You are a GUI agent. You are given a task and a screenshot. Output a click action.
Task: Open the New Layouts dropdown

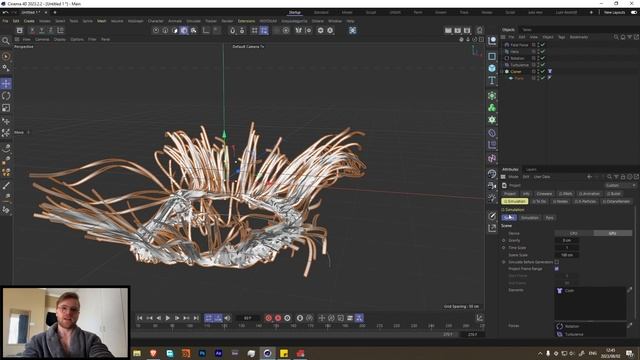point(614,13)
